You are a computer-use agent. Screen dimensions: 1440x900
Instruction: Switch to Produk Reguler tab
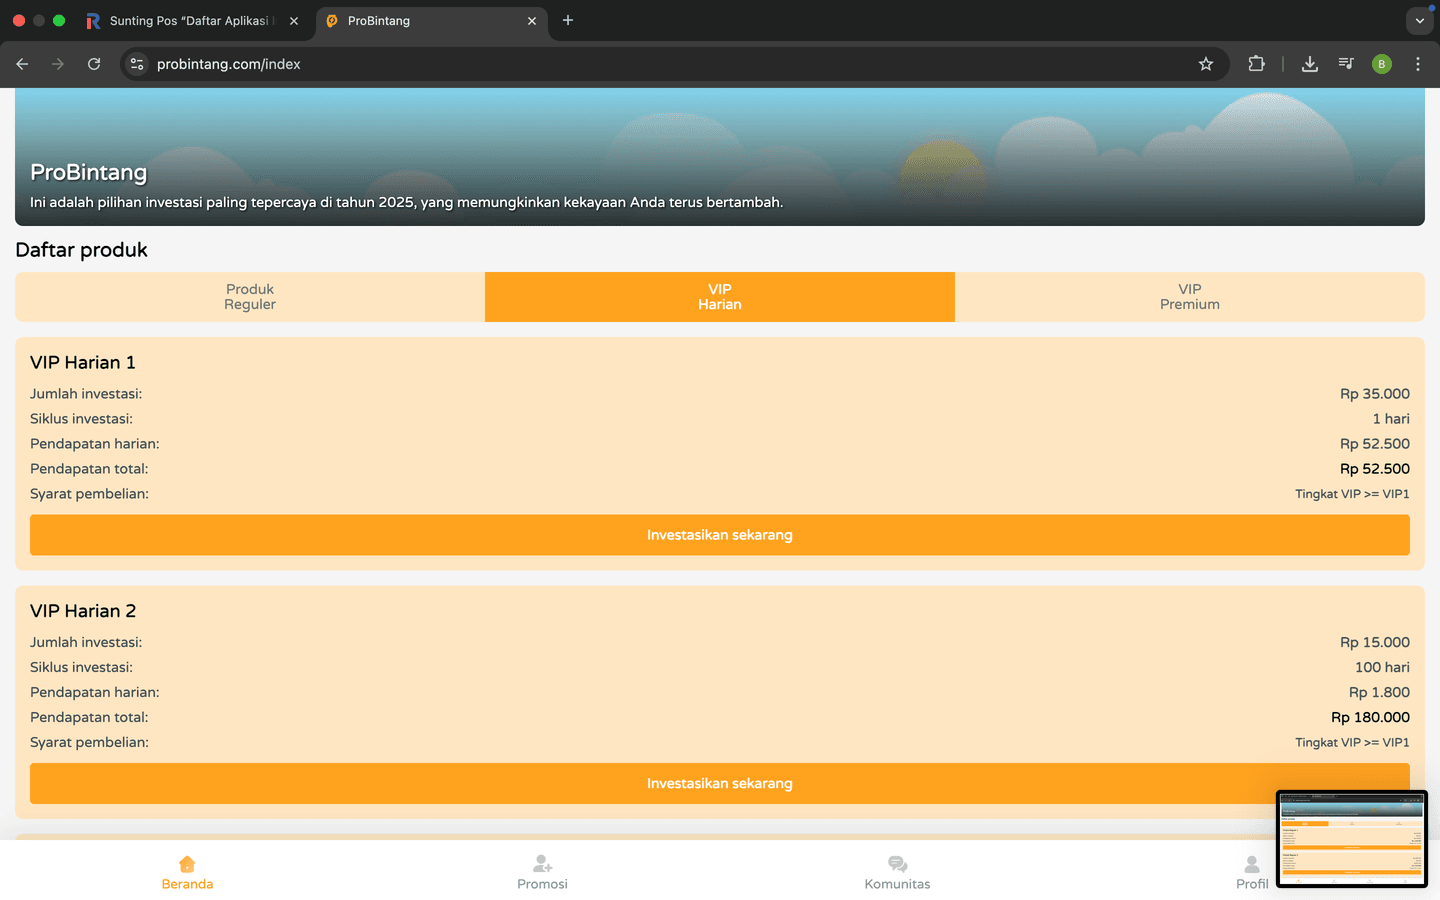[250, 297]
